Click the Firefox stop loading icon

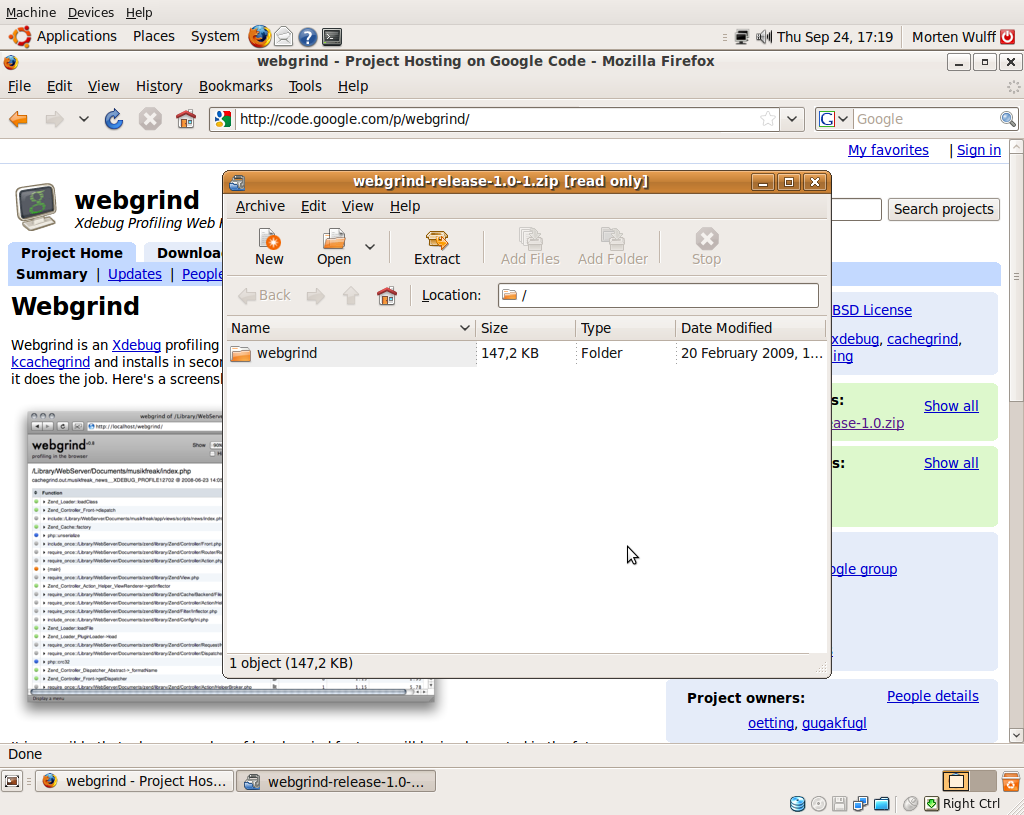tap(150, 120)
